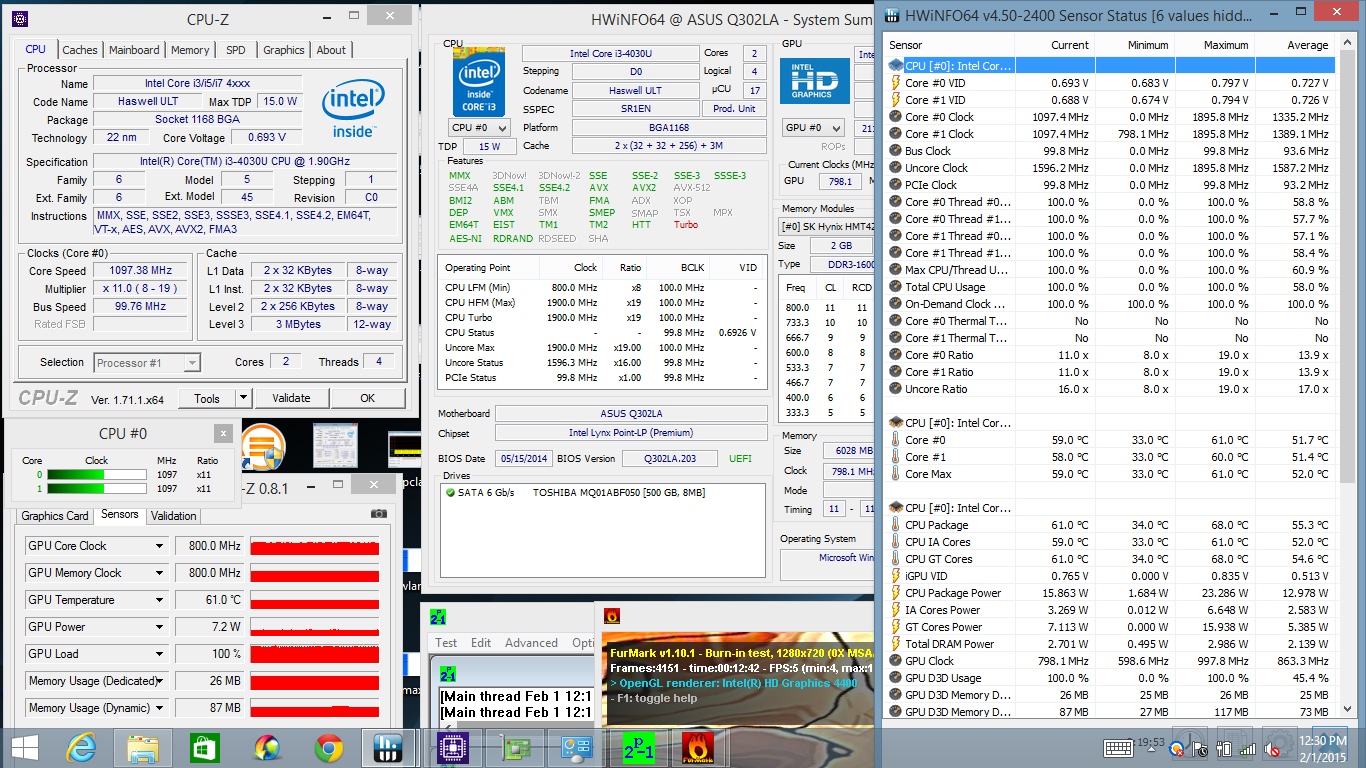Click the arrow next to Tools in CPU-Z
Viewport: 1366px width, 768px height.
[242, 398]
